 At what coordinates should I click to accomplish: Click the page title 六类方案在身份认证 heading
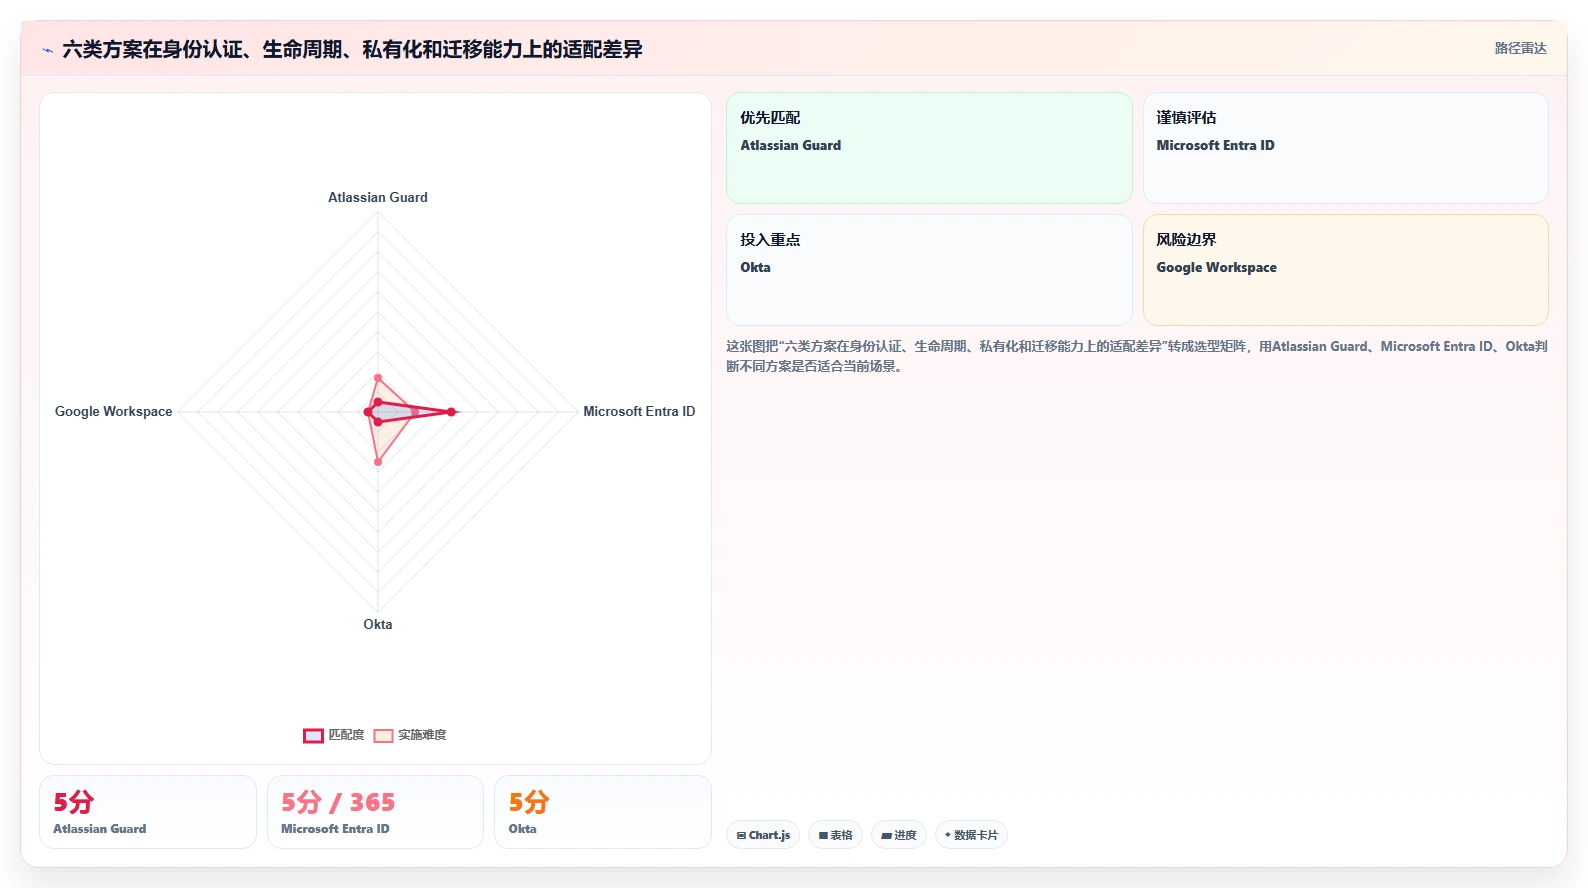click(x=352, y=49)
